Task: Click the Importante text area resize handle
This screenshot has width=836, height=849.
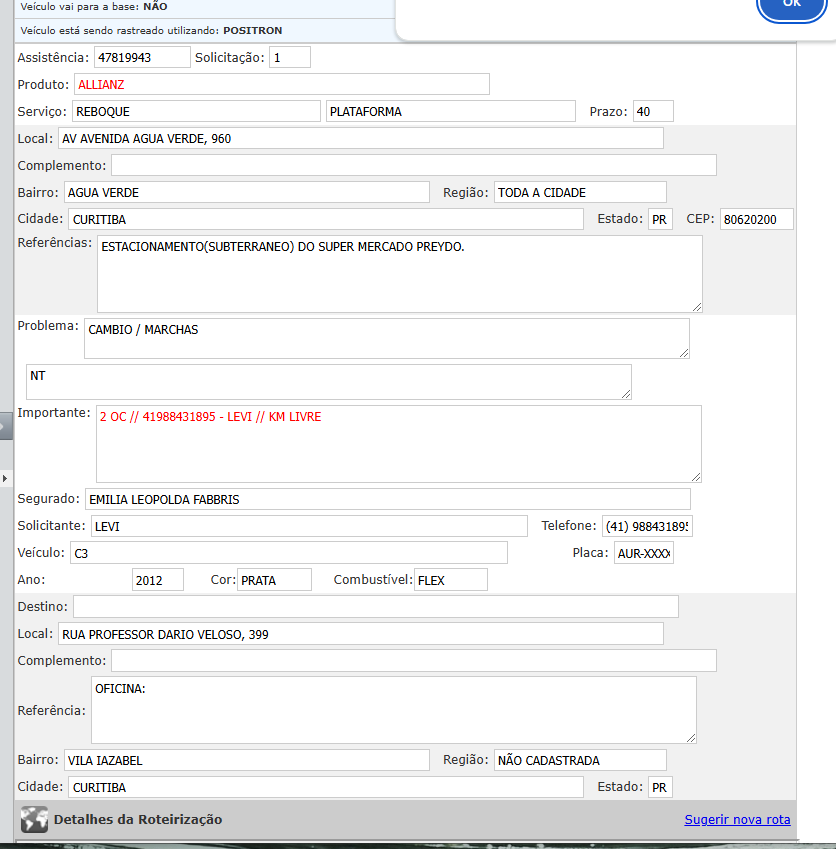Action: click(696, 477)
